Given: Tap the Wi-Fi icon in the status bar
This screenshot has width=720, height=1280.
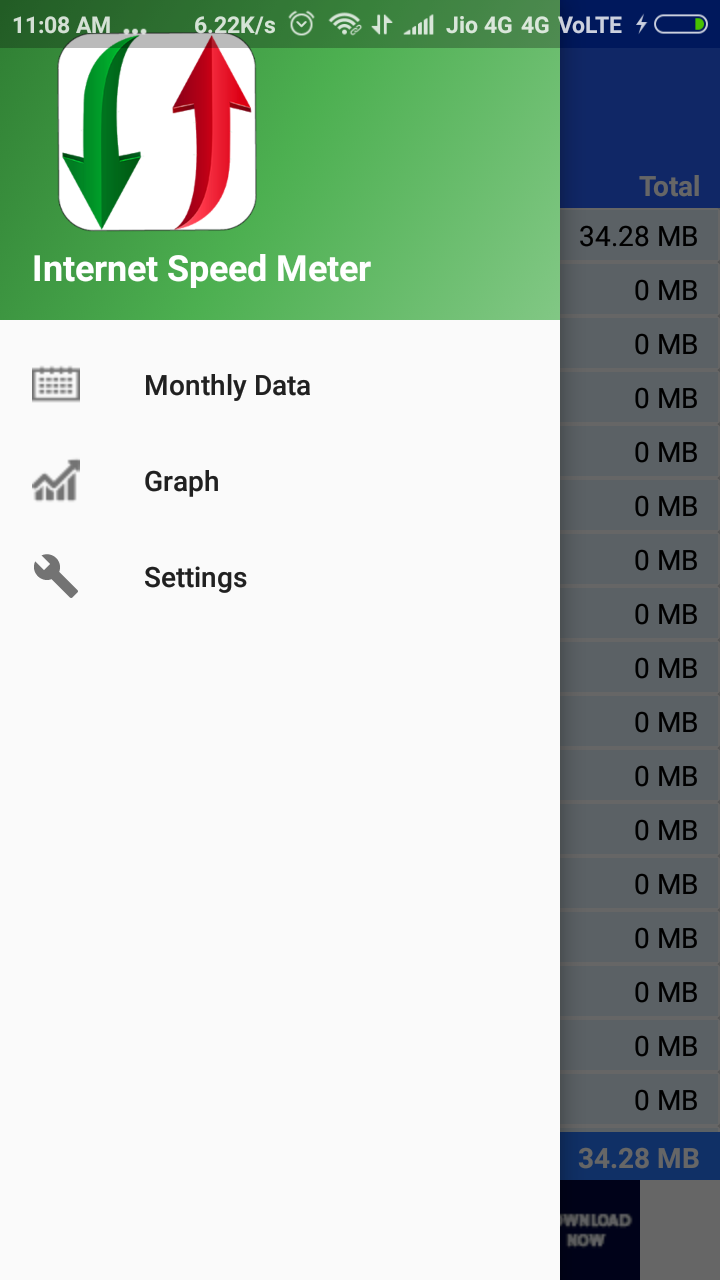Looking at the screenshot, I should click(346, 22).
